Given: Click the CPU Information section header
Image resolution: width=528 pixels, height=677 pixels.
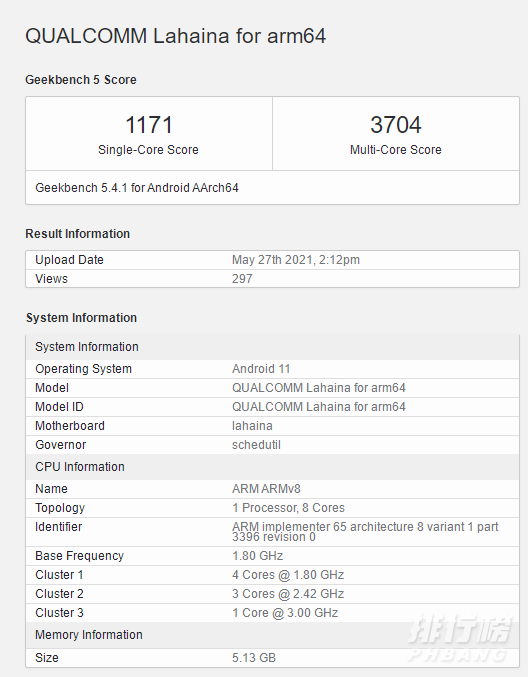Looking at the screenshot, I should tap(80, 467).
